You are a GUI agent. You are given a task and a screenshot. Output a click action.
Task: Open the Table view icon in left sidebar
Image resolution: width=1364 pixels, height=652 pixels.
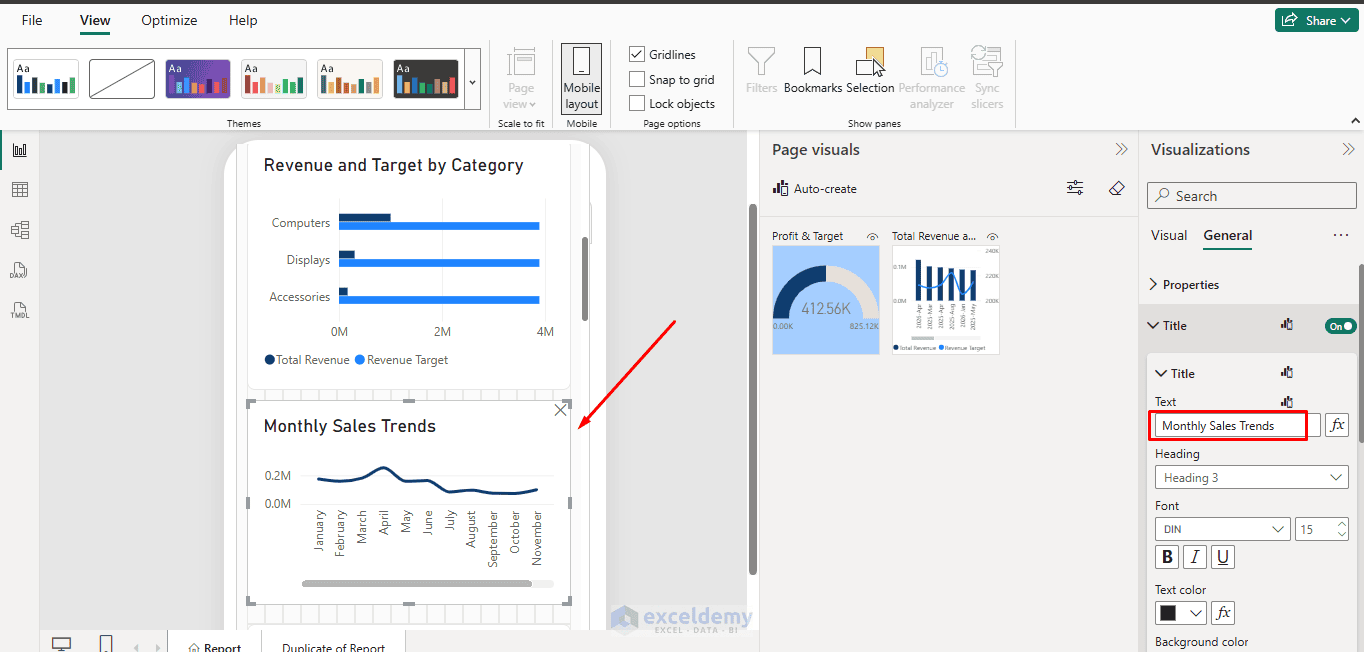[20, 190]
